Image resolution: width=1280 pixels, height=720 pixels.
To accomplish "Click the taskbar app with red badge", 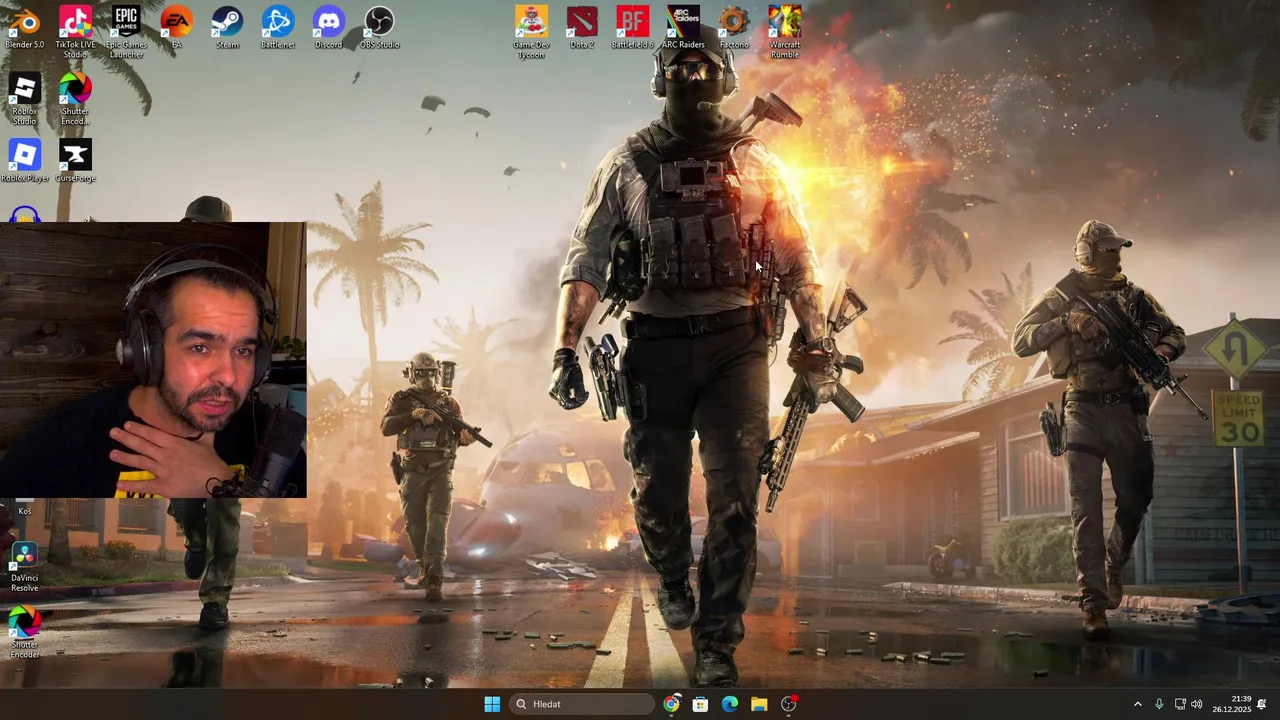I will click(x=789, y=704).
